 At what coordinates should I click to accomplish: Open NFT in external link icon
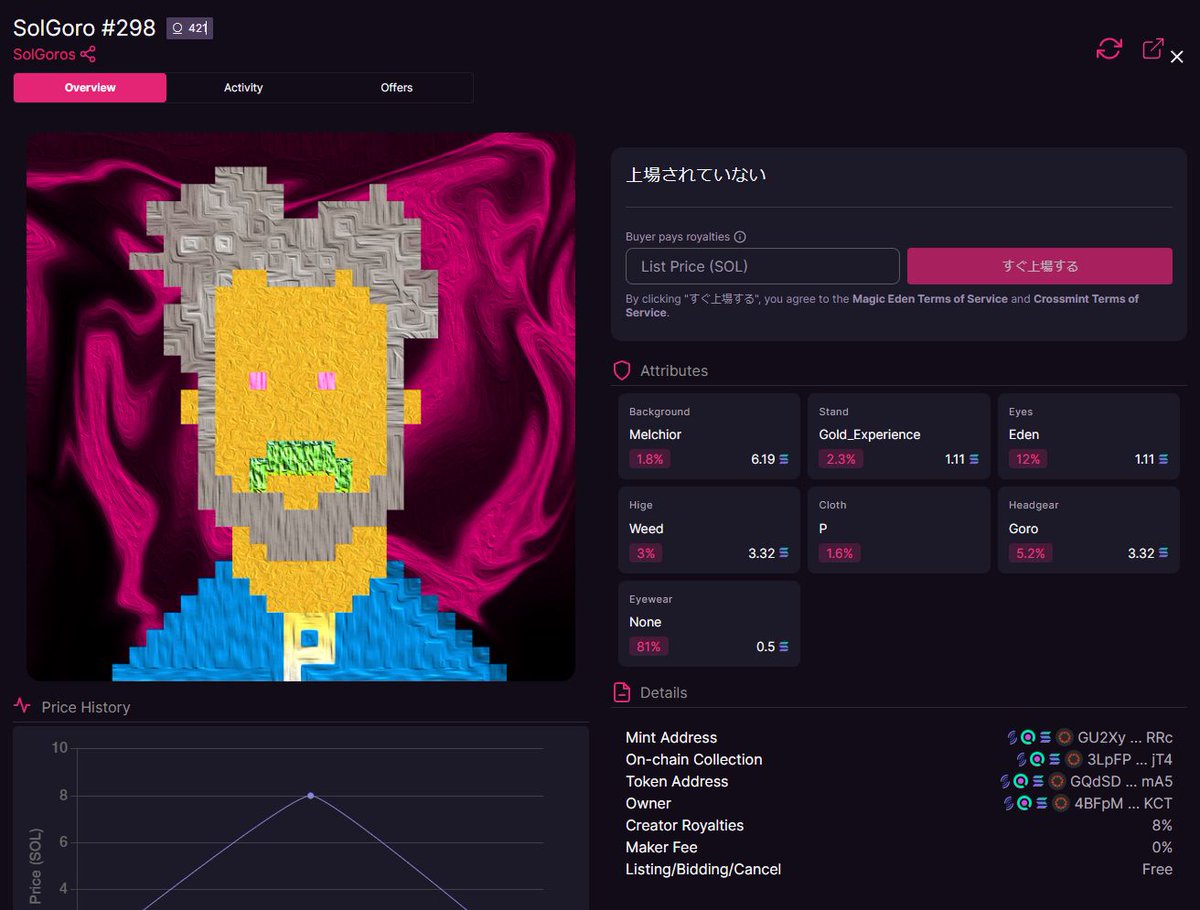(x=1153, y=48)
